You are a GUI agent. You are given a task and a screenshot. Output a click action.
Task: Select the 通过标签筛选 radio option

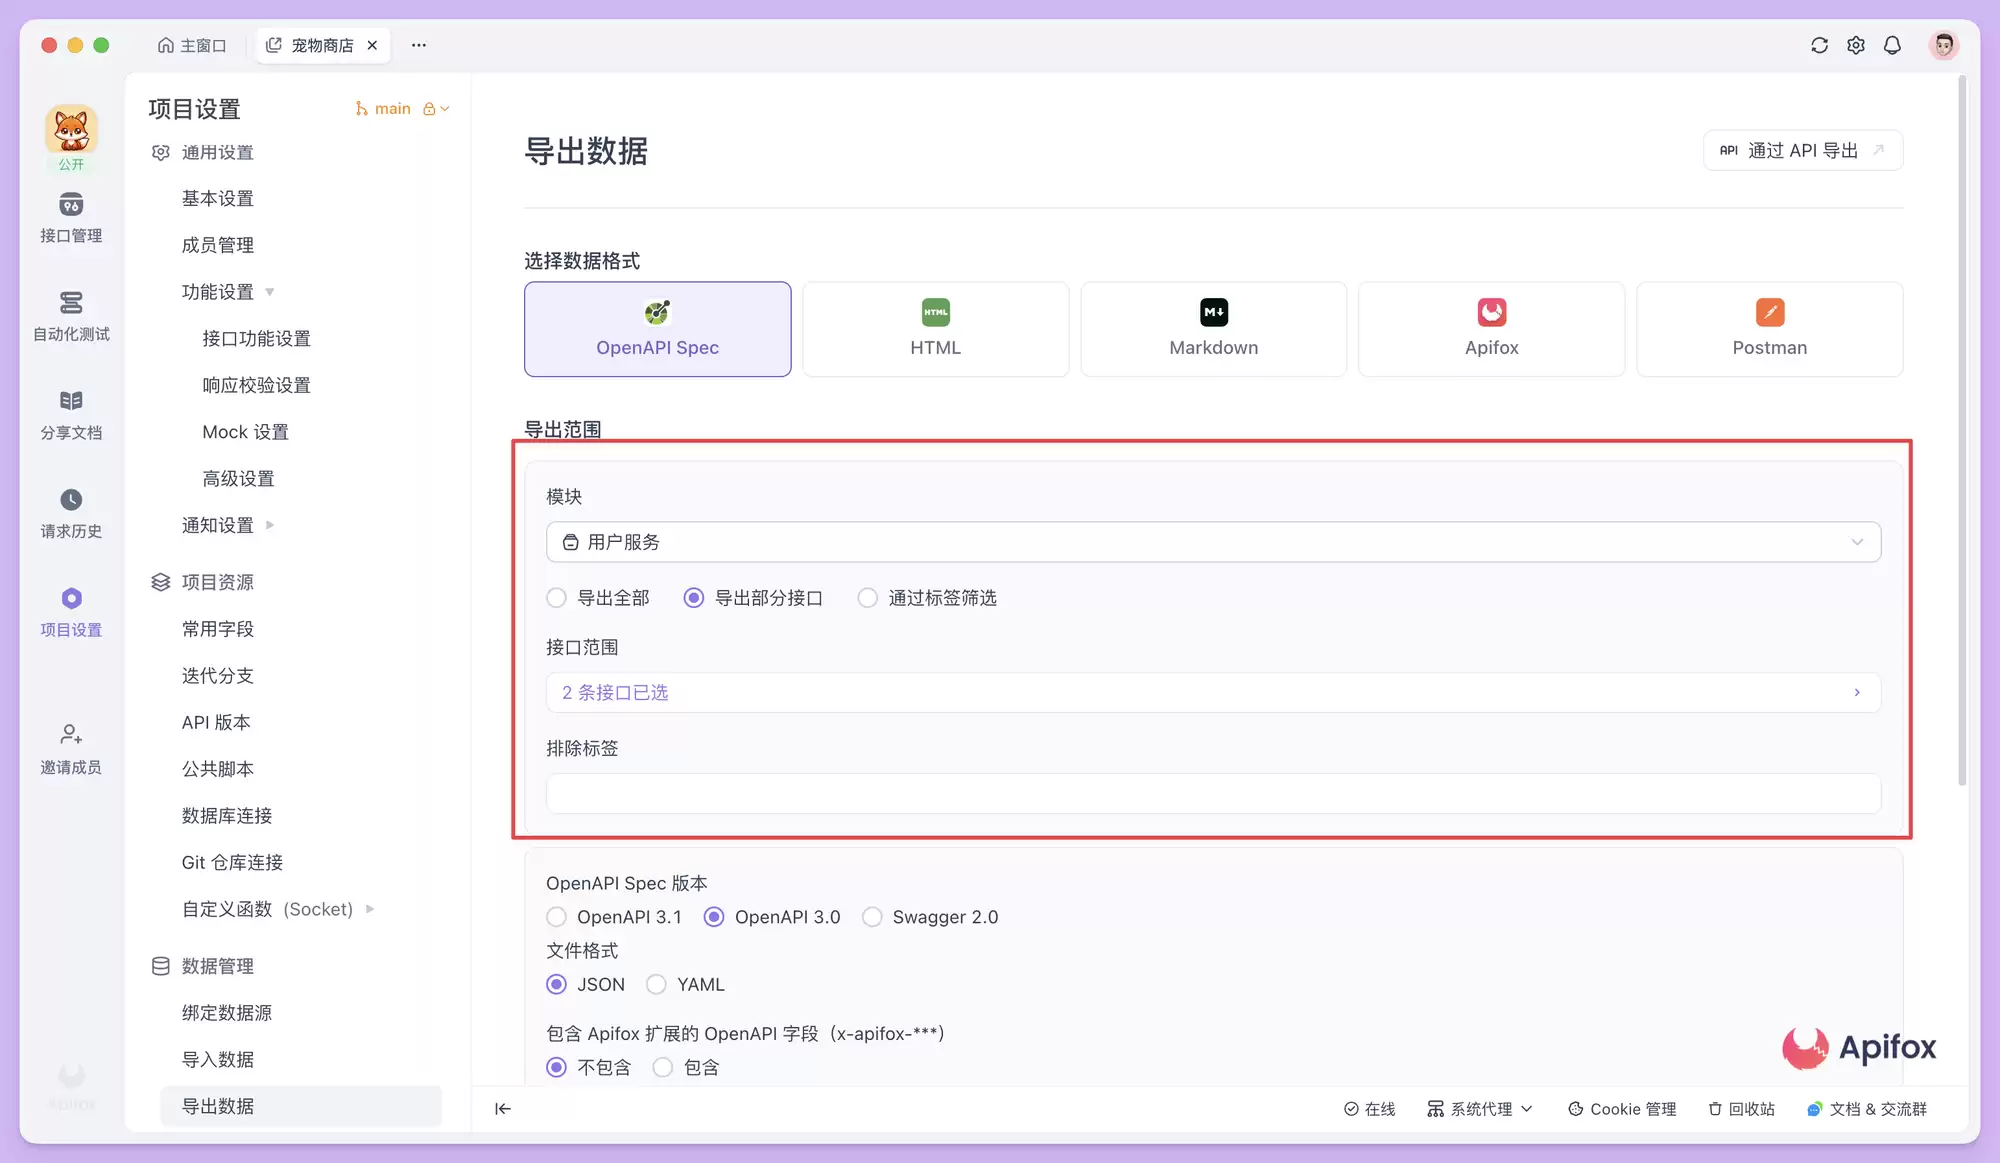tap(868, 598)
